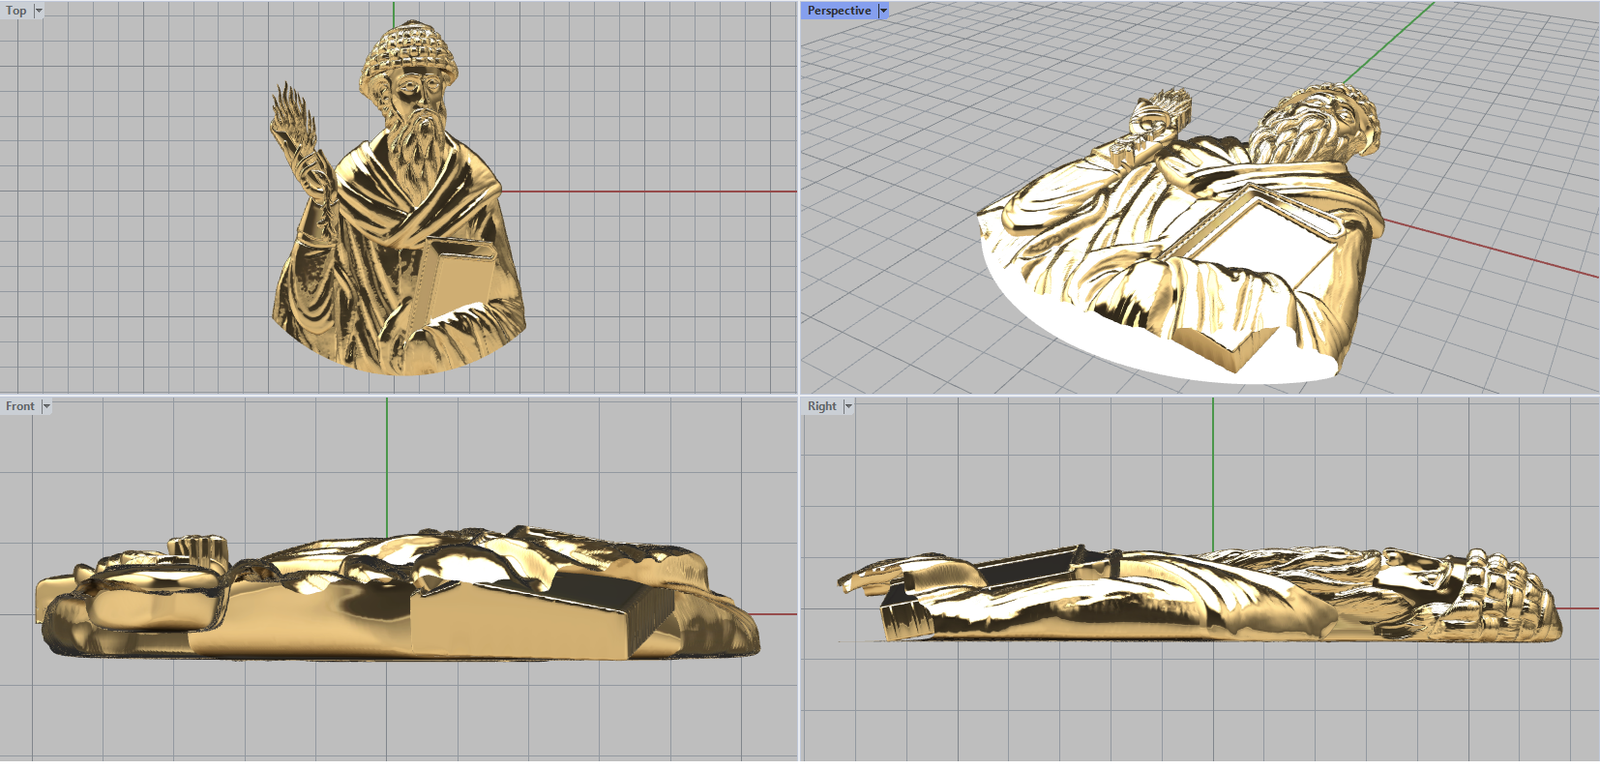Click the bearded head in Perspective view
This screenshot has width=1600, height=769.
click(1310, 125)
